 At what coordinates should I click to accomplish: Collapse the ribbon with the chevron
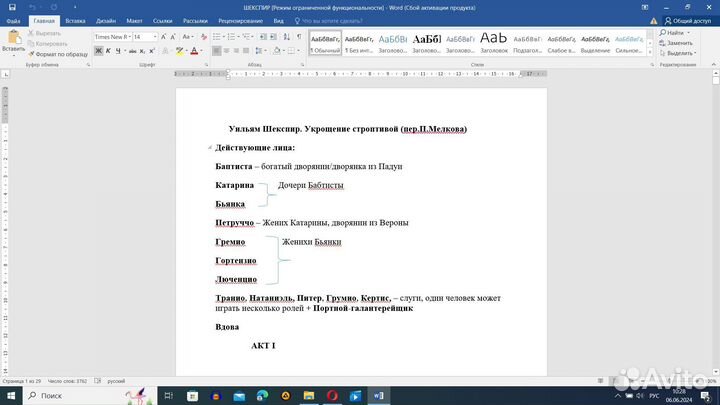click(714, 65)
